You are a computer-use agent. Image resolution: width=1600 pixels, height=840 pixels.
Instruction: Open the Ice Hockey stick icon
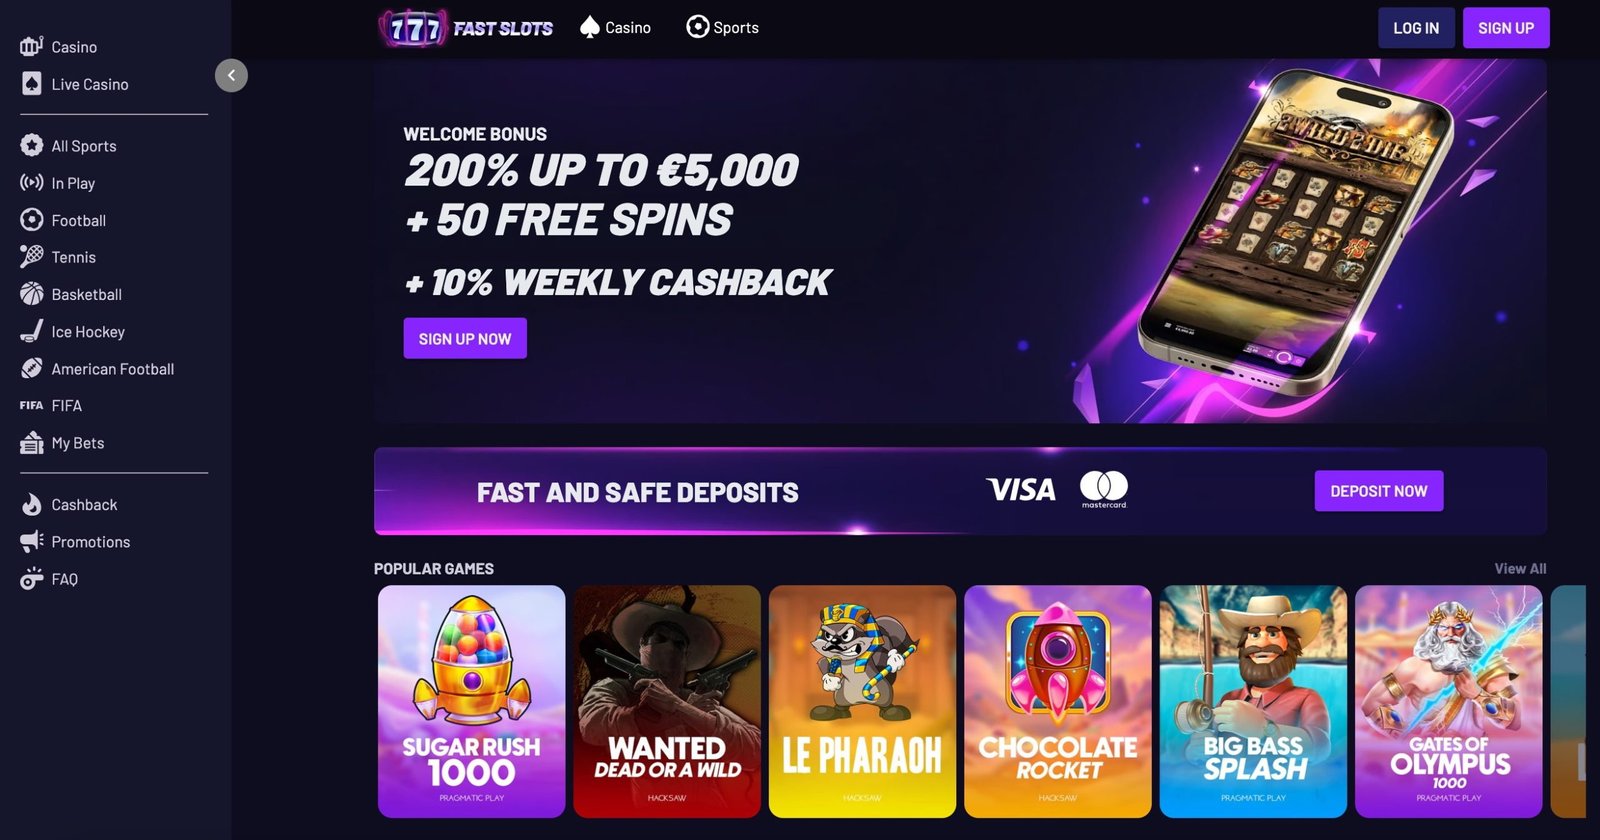[x=31, y=331]
